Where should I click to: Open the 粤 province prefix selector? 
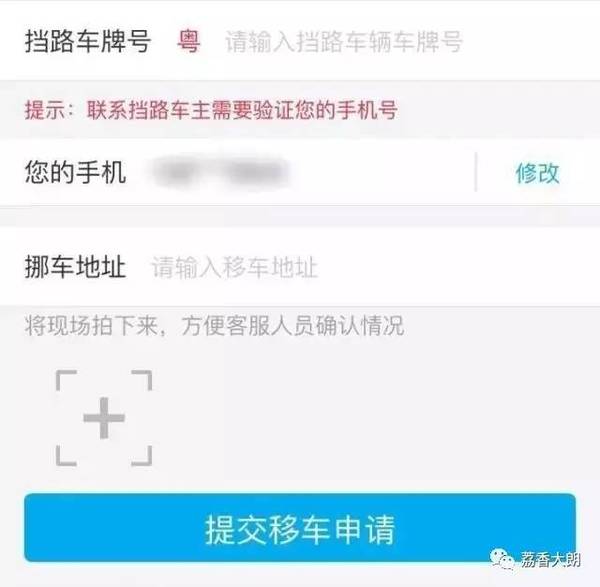point(188,41)
